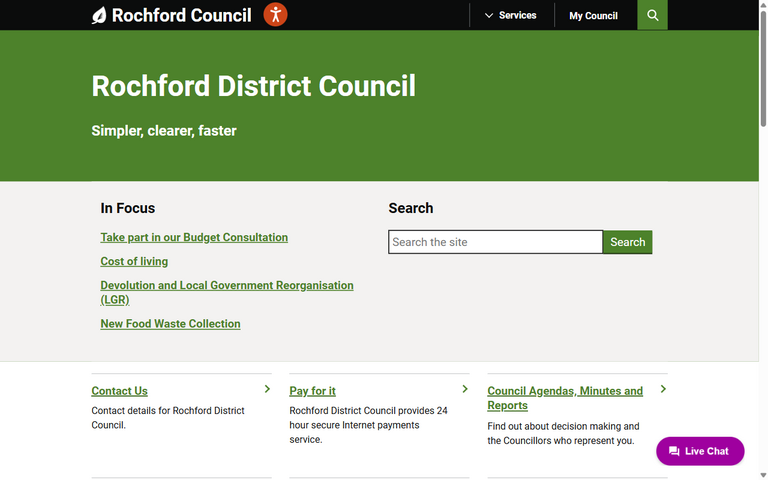Expand the Services dropdown menu
Screen dimensions: 768x480
coord(510,15)
